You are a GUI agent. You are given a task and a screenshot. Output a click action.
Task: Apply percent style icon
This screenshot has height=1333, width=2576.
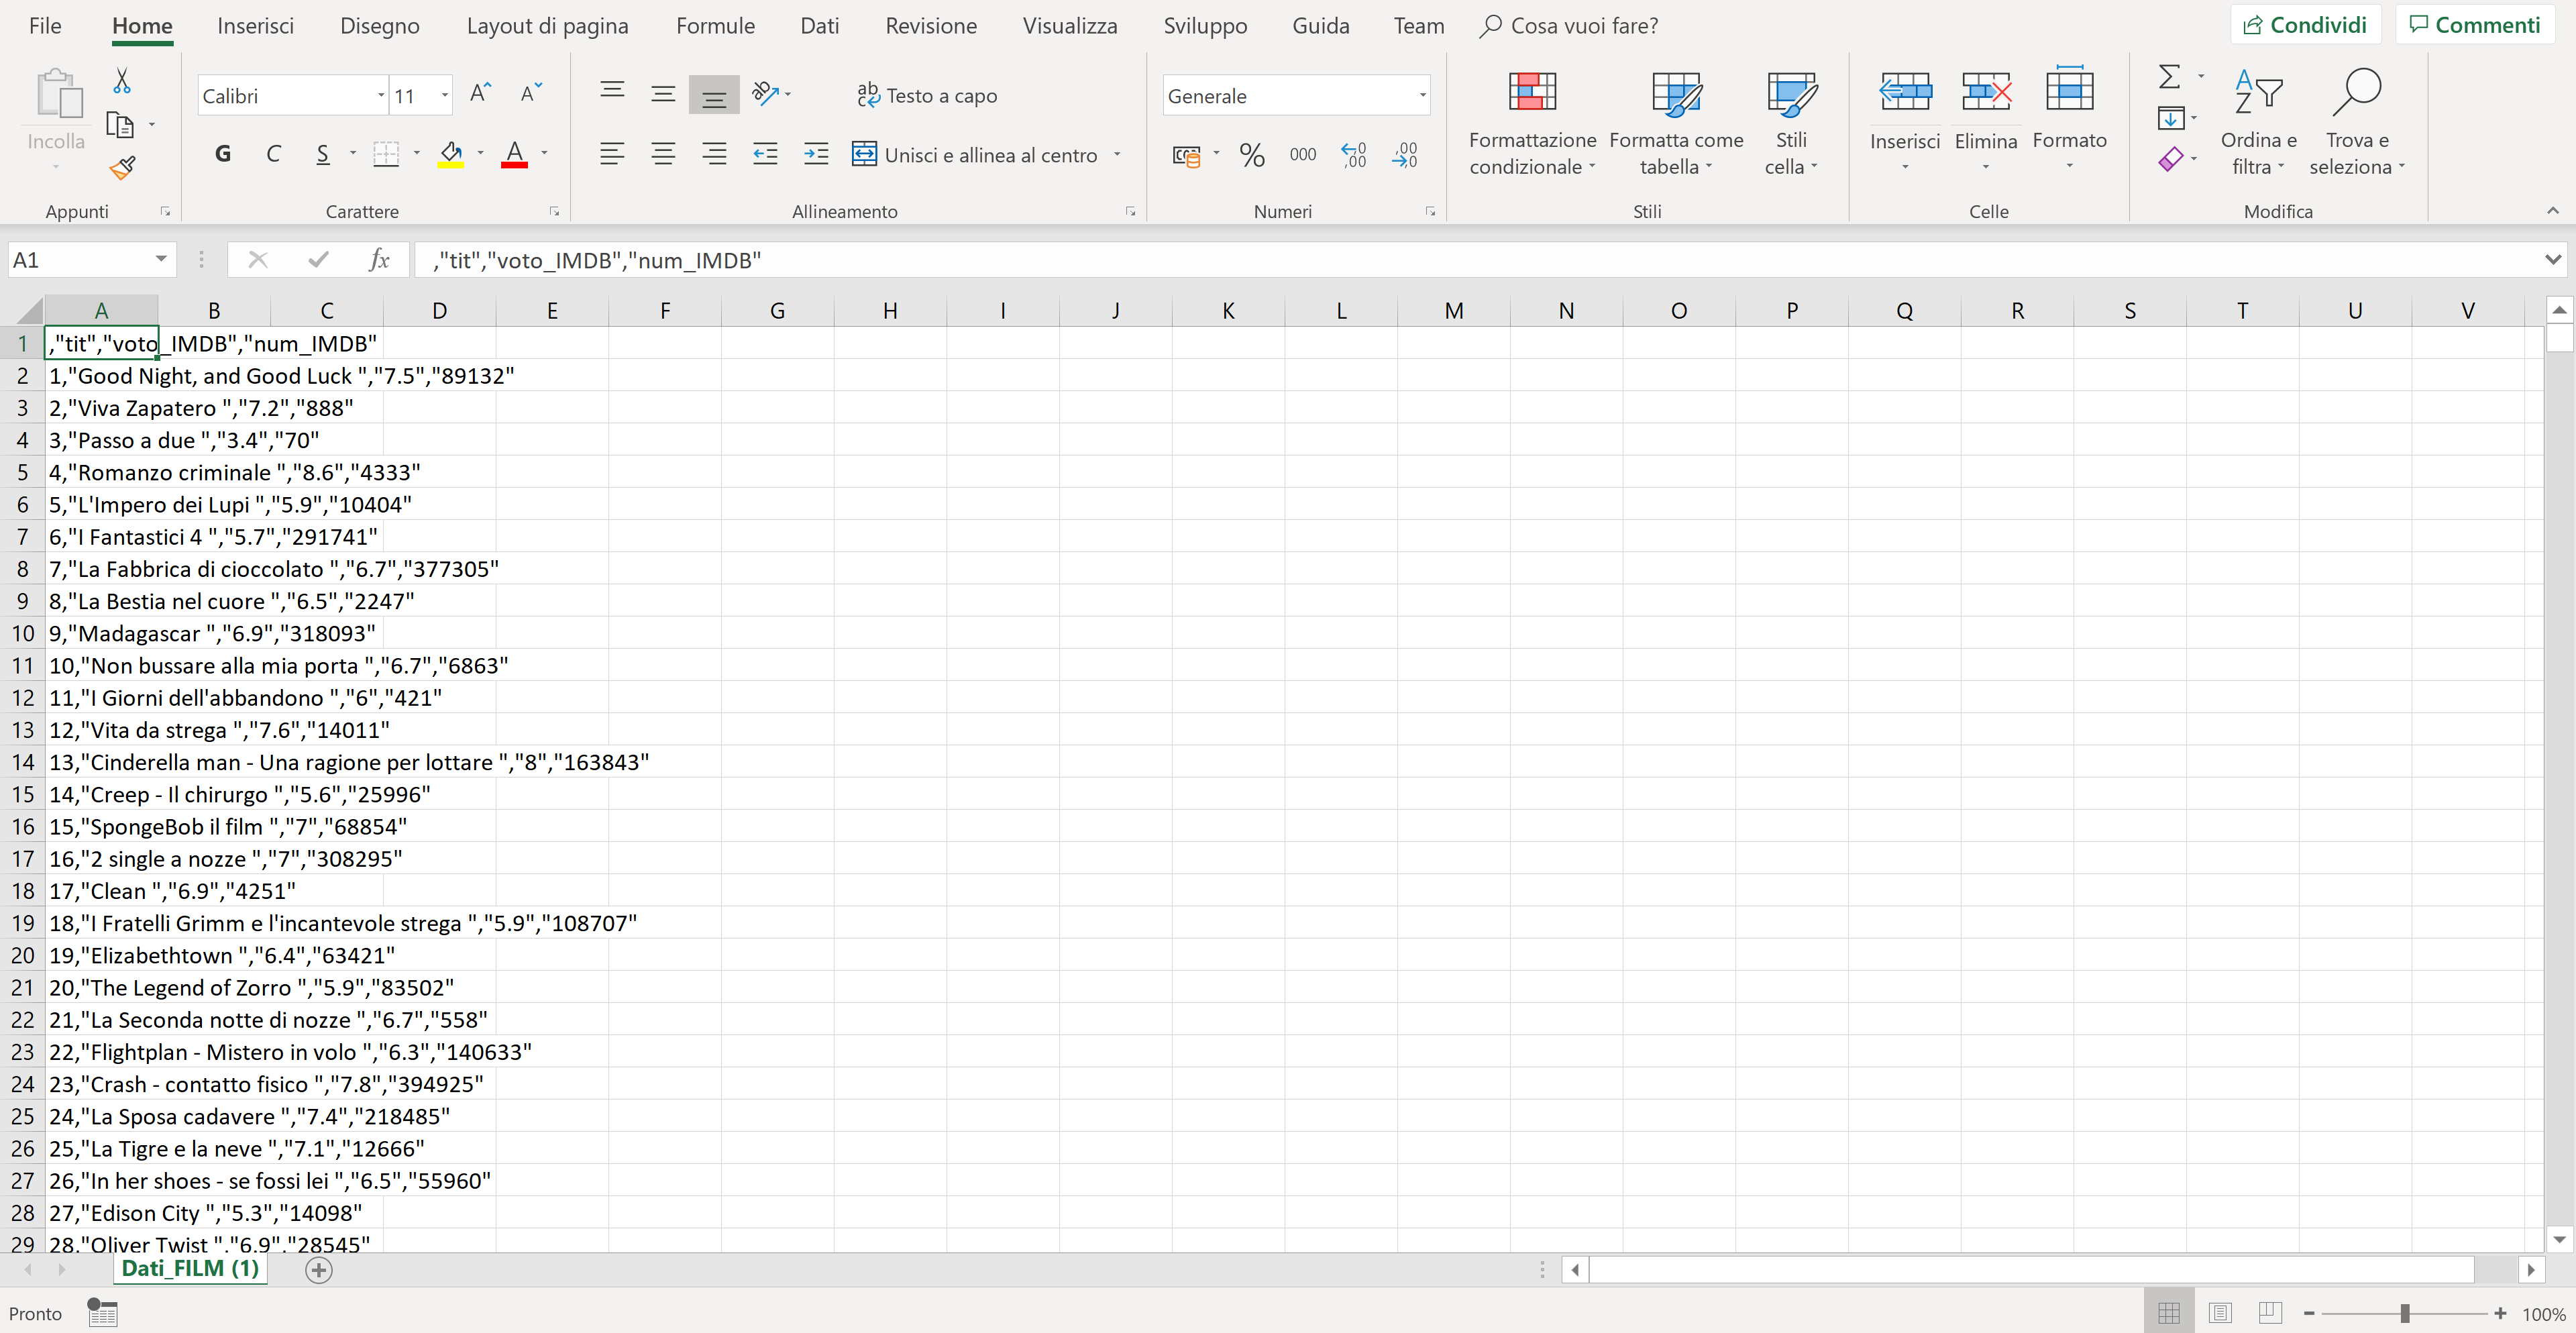(1252, 154)
